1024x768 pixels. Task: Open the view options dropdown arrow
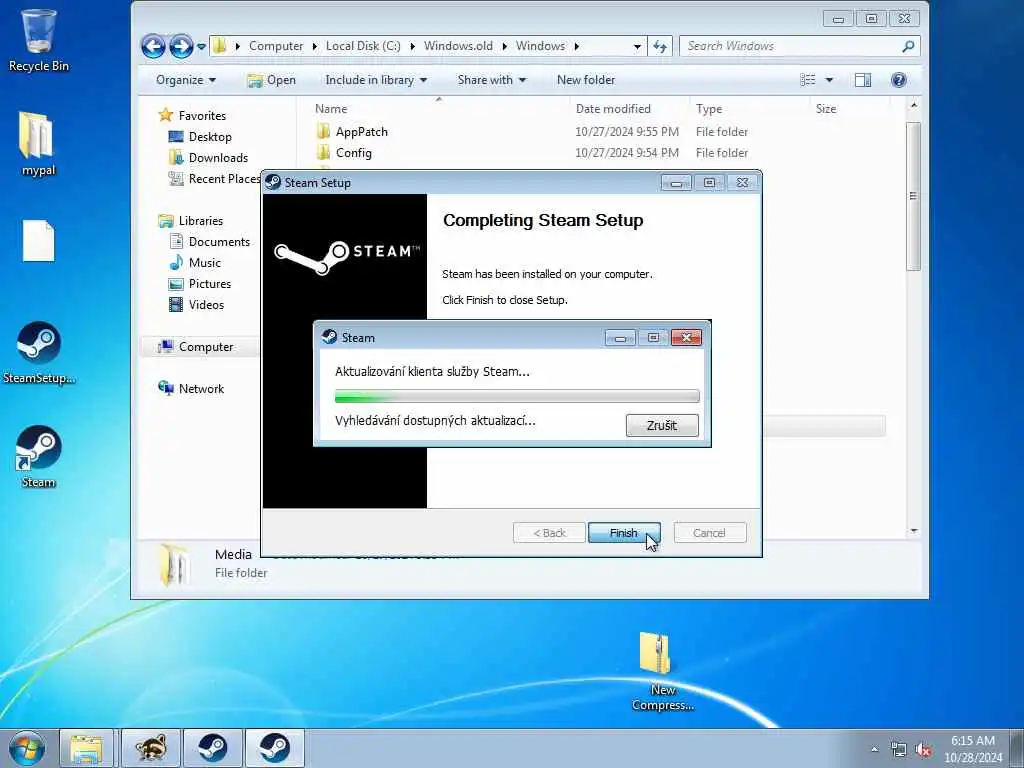(x=829, y=80)
